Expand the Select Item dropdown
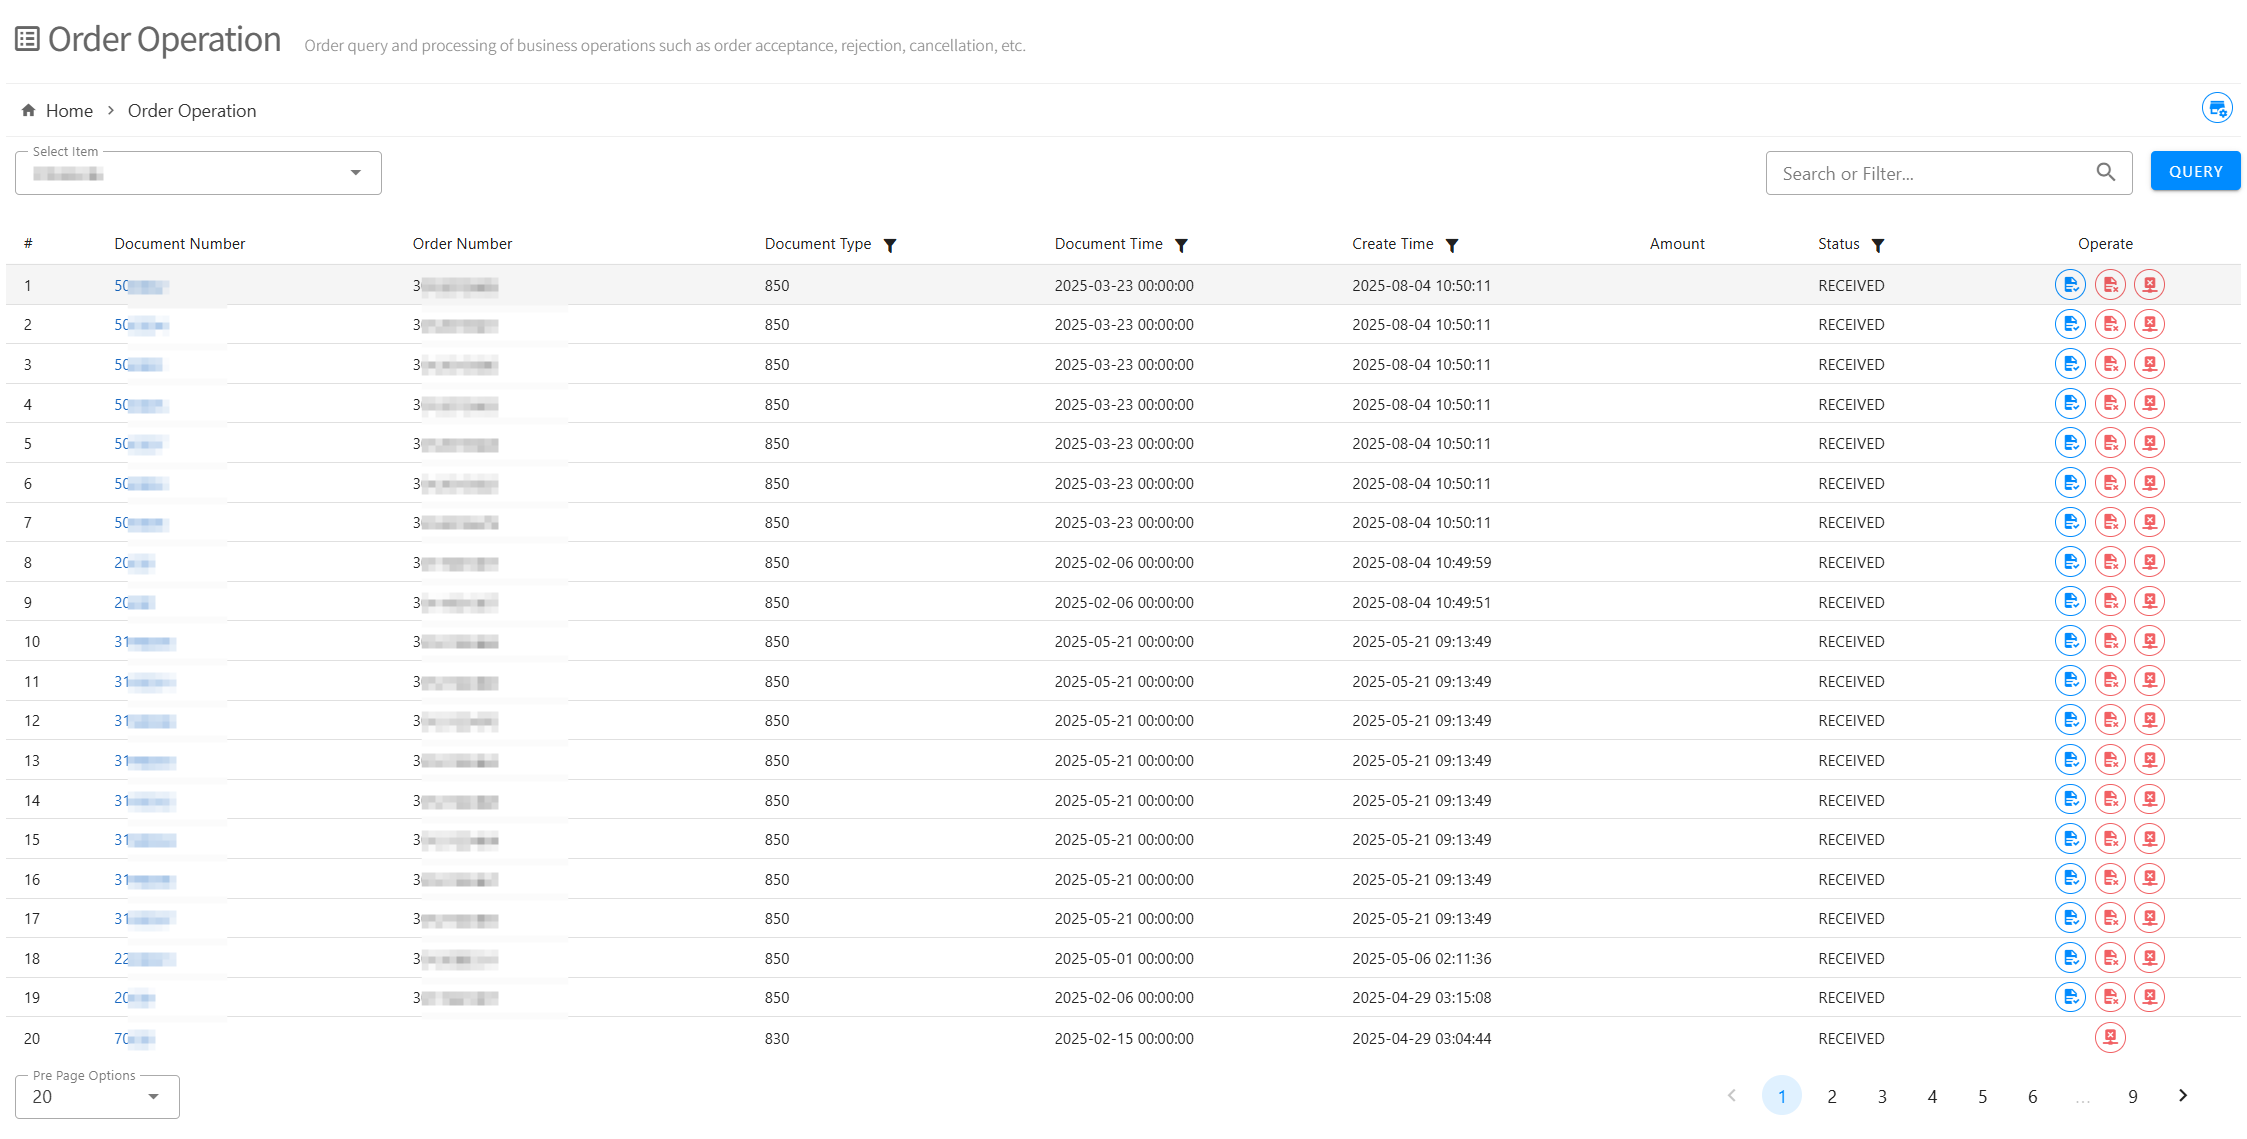 tap(355, 173)
